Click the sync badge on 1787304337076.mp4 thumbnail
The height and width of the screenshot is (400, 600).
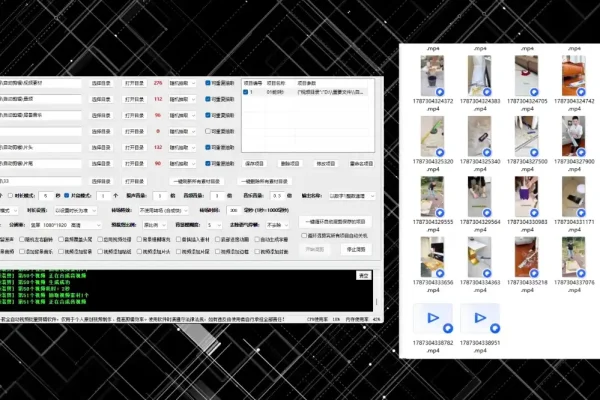click(581, 273)
